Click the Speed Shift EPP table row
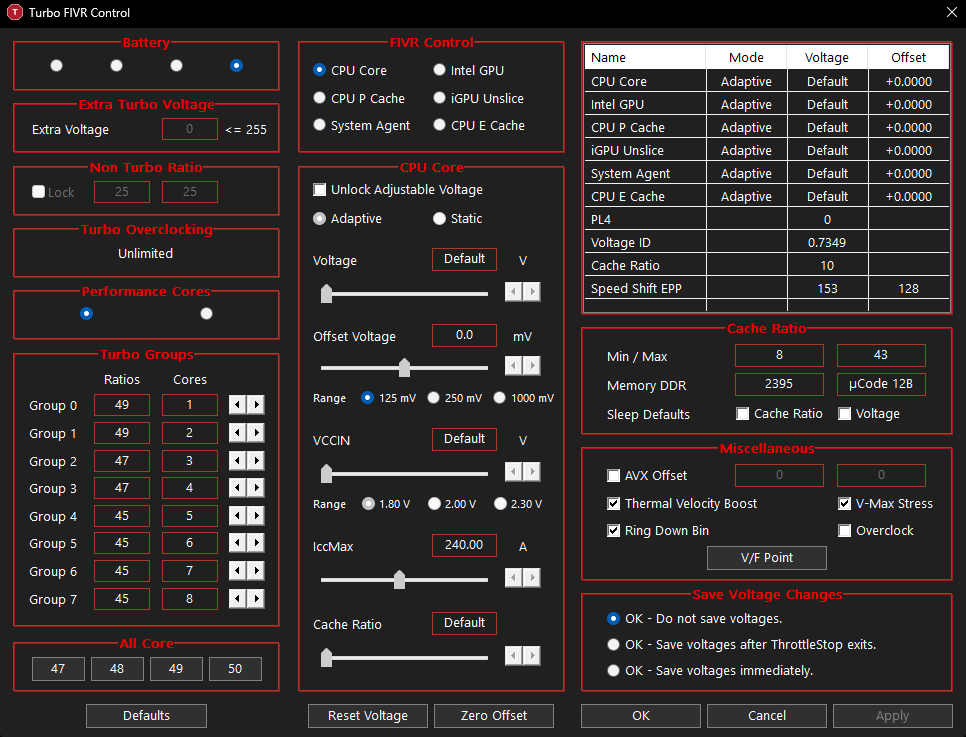The height and width of the screenshot is (737, 966). pos(766,288)
